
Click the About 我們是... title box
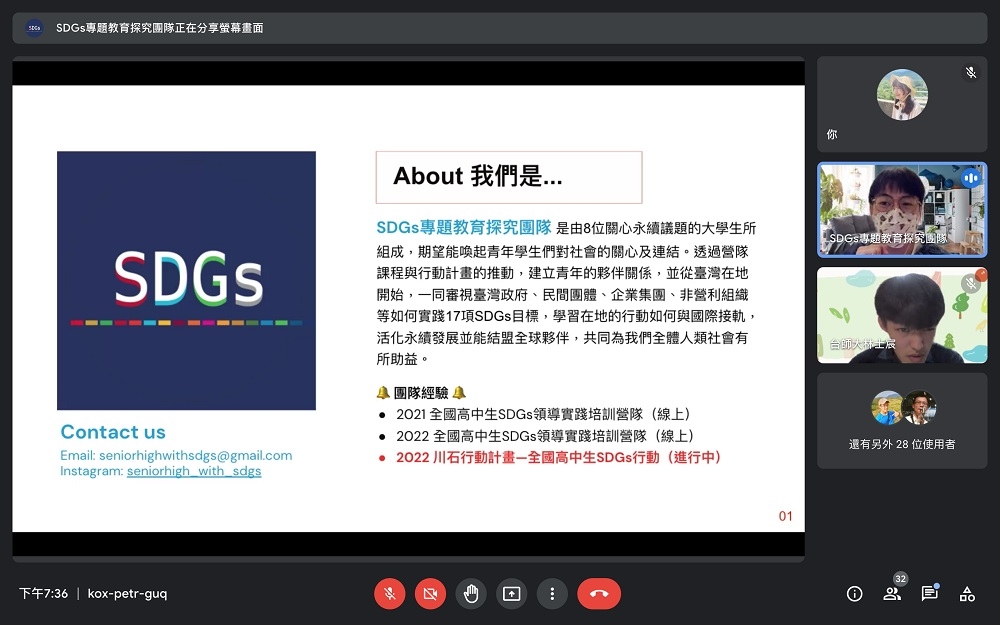(x=509, y=177)
